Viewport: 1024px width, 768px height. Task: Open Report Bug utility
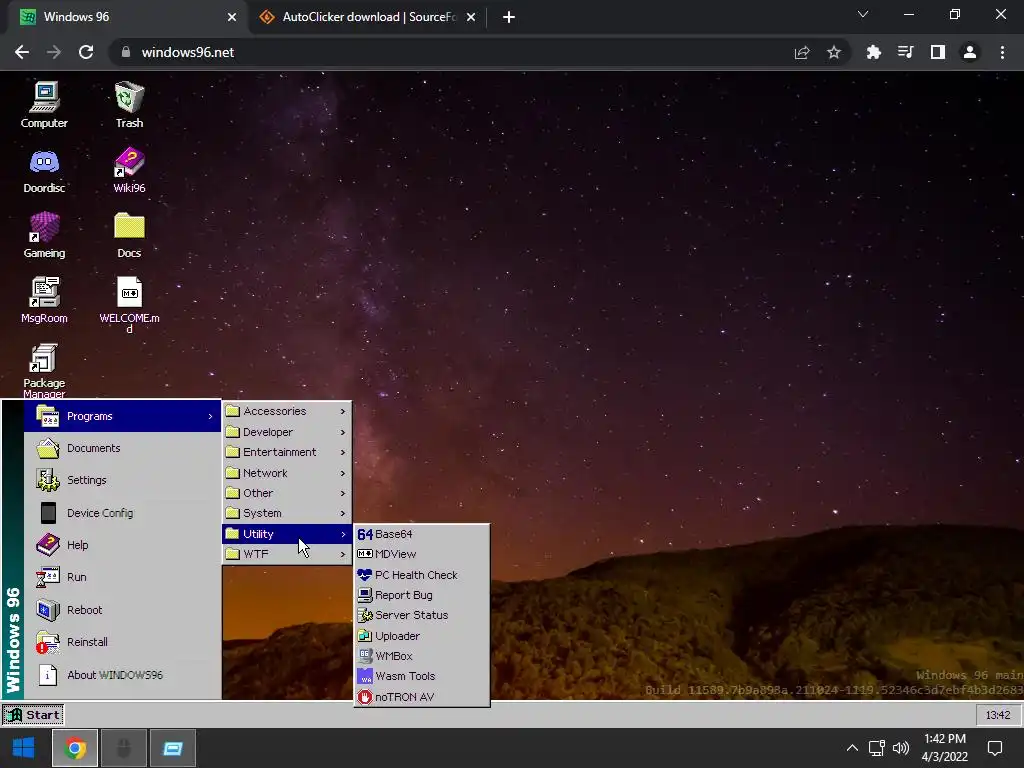click(x=421, y=595)
